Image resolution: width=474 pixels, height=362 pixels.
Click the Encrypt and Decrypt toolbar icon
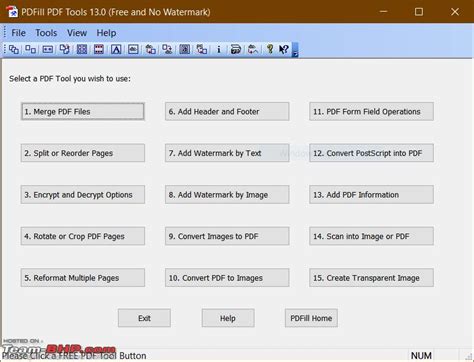[48, 50]
